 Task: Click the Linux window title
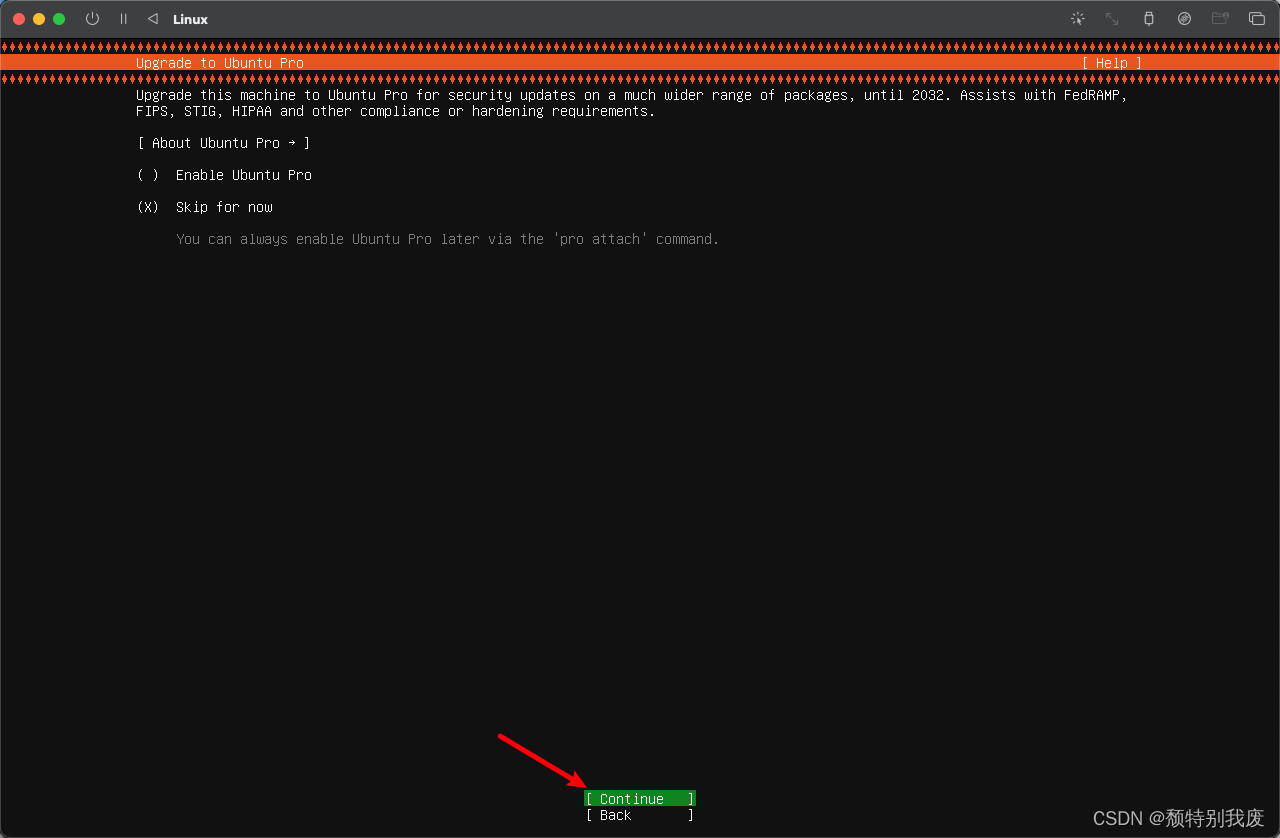pos(190,19)
